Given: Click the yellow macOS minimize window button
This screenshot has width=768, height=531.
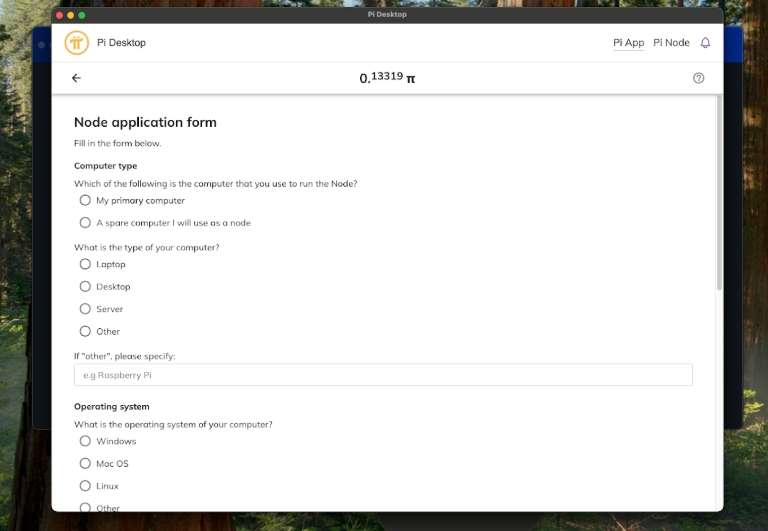Looking at the screenshot, I should point(70,15).
